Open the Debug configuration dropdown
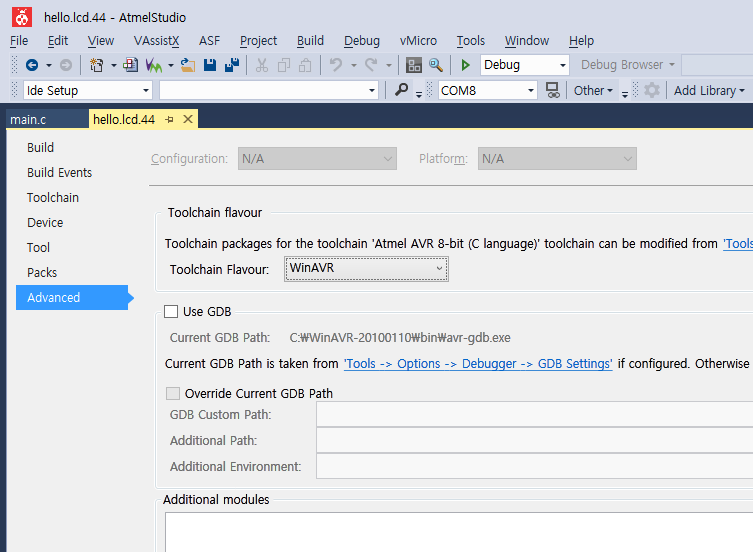Image resolution: width=753 pixels, height=552 pixels. pos(525,65)
